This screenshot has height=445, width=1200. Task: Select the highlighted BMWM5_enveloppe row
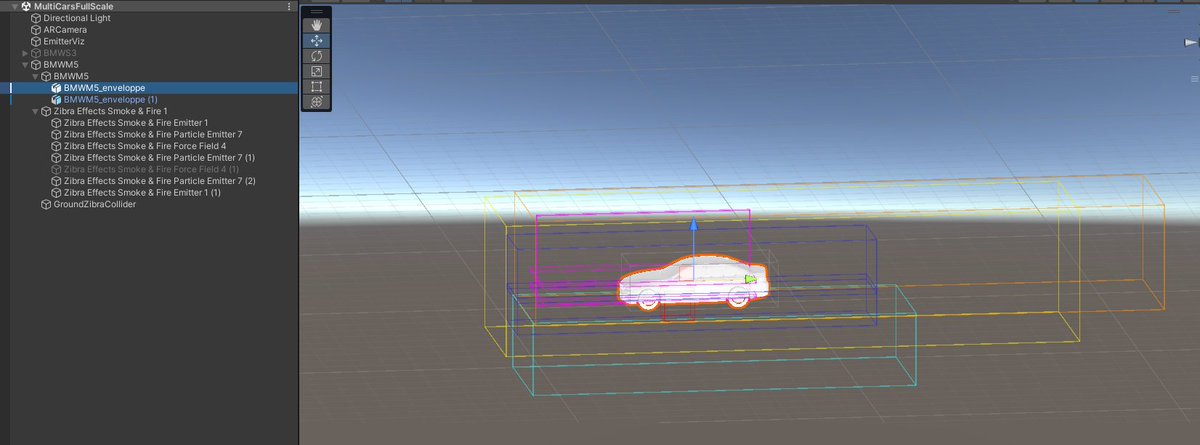(x=149, y=88)
